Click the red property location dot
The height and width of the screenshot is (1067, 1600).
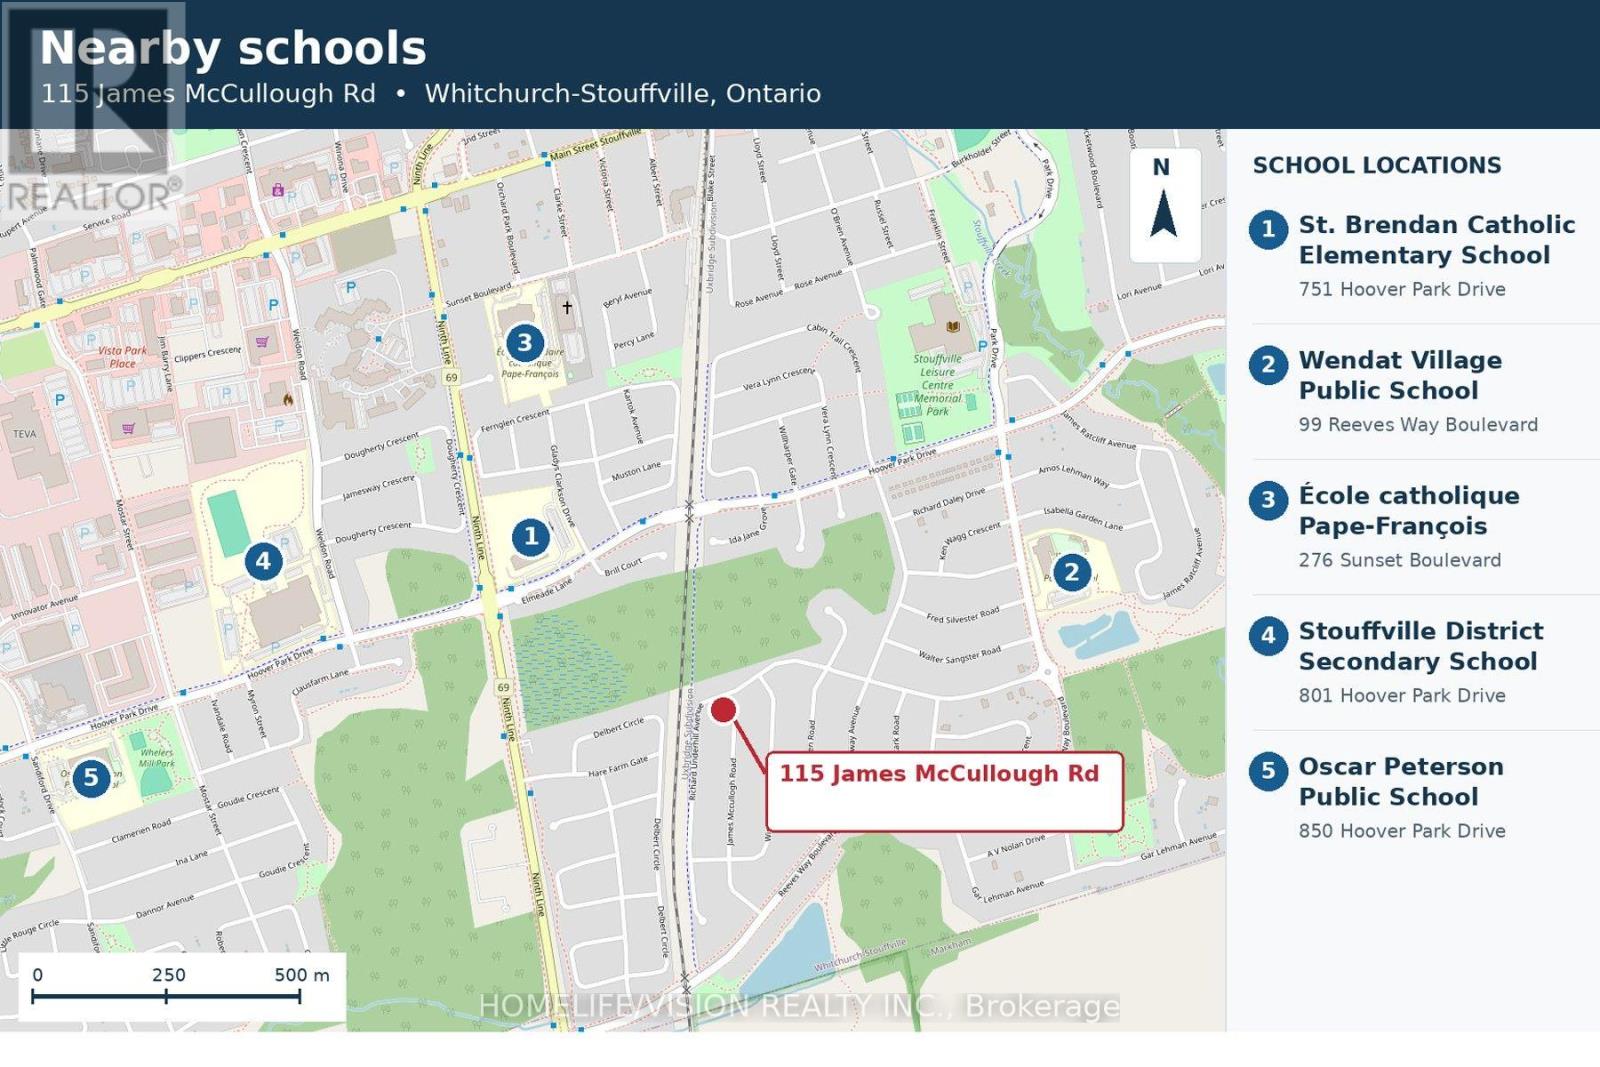point(723,710)
